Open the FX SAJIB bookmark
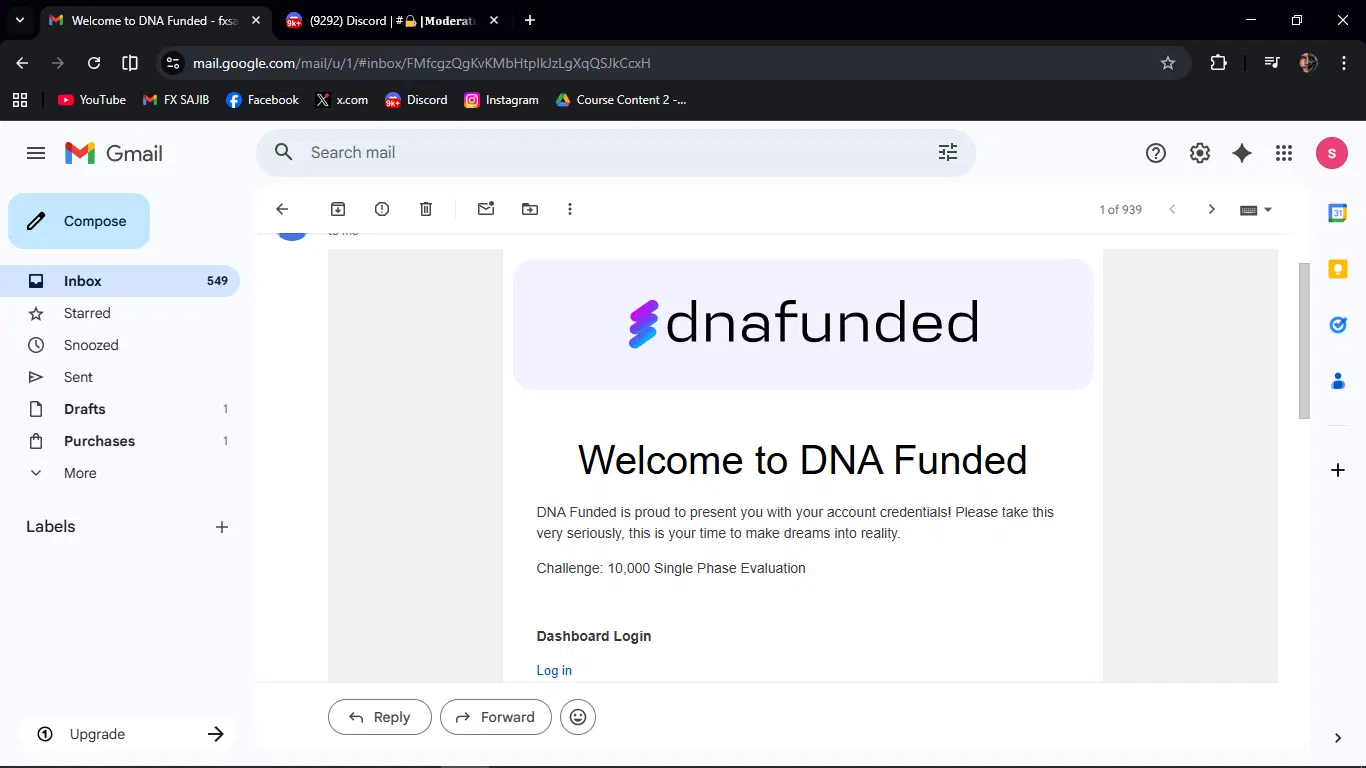Image resolution: width=1366 pixels, height=768 pixels. 176,100
